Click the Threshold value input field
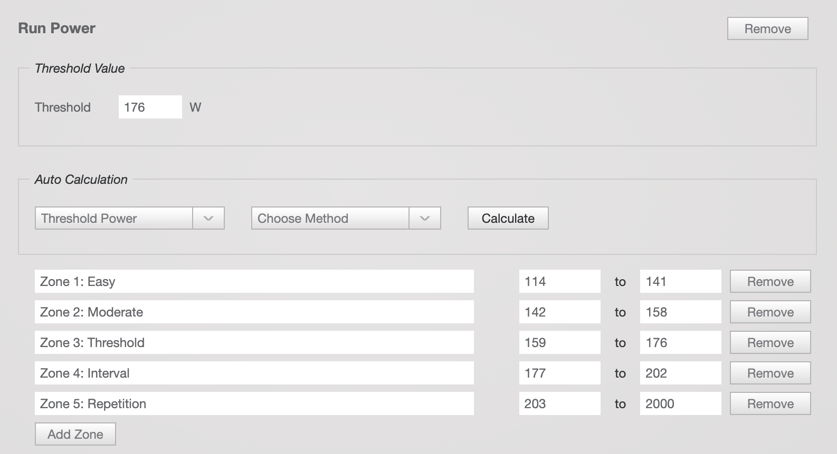Viewport: 837px width, 454px height. coord(150,107)
